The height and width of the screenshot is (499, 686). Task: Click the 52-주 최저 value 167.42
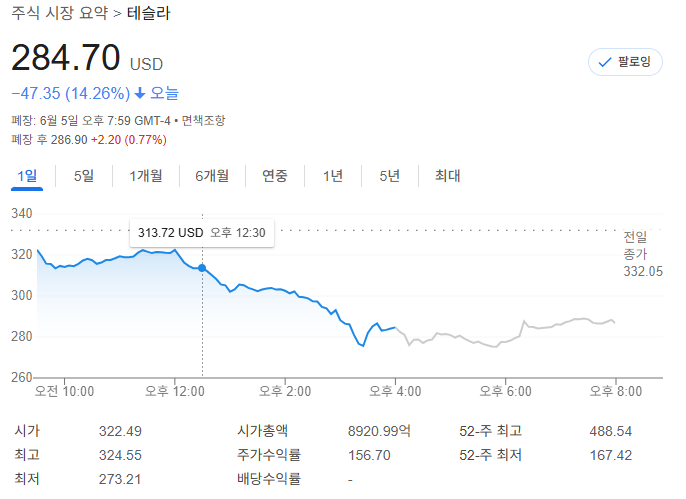(x=611, y=455)
